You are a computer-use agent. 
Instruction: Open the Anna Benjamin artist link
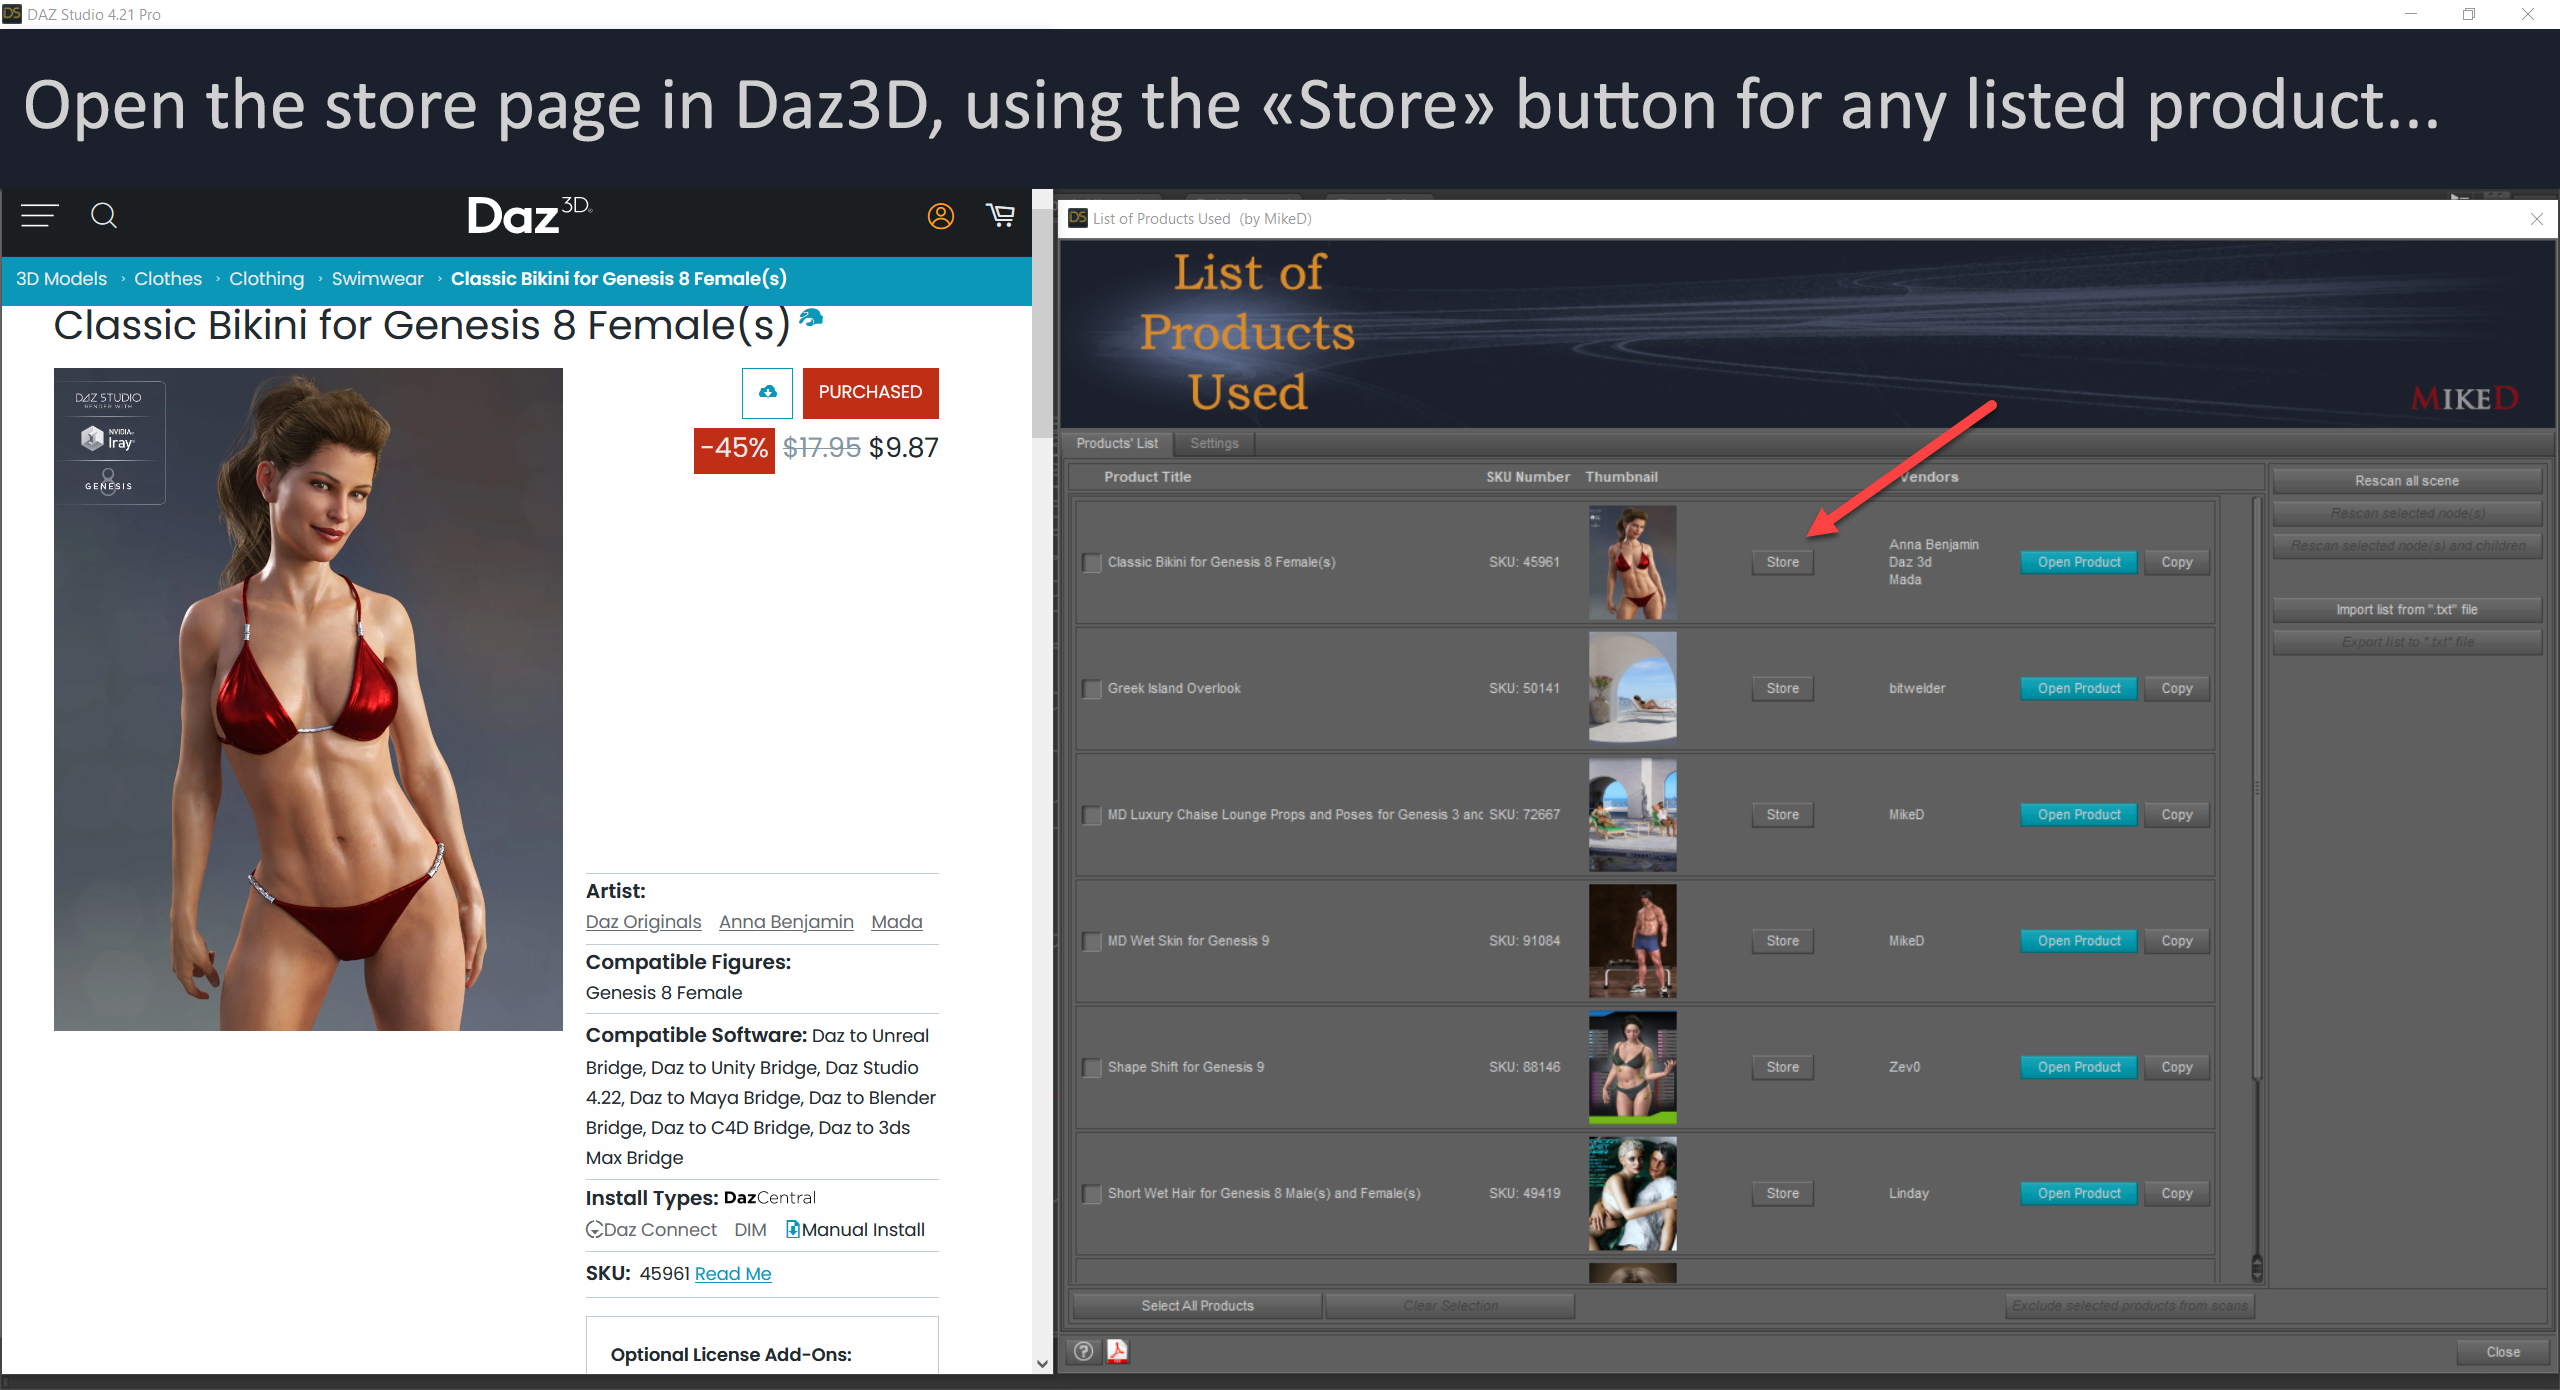click(786, 922)
